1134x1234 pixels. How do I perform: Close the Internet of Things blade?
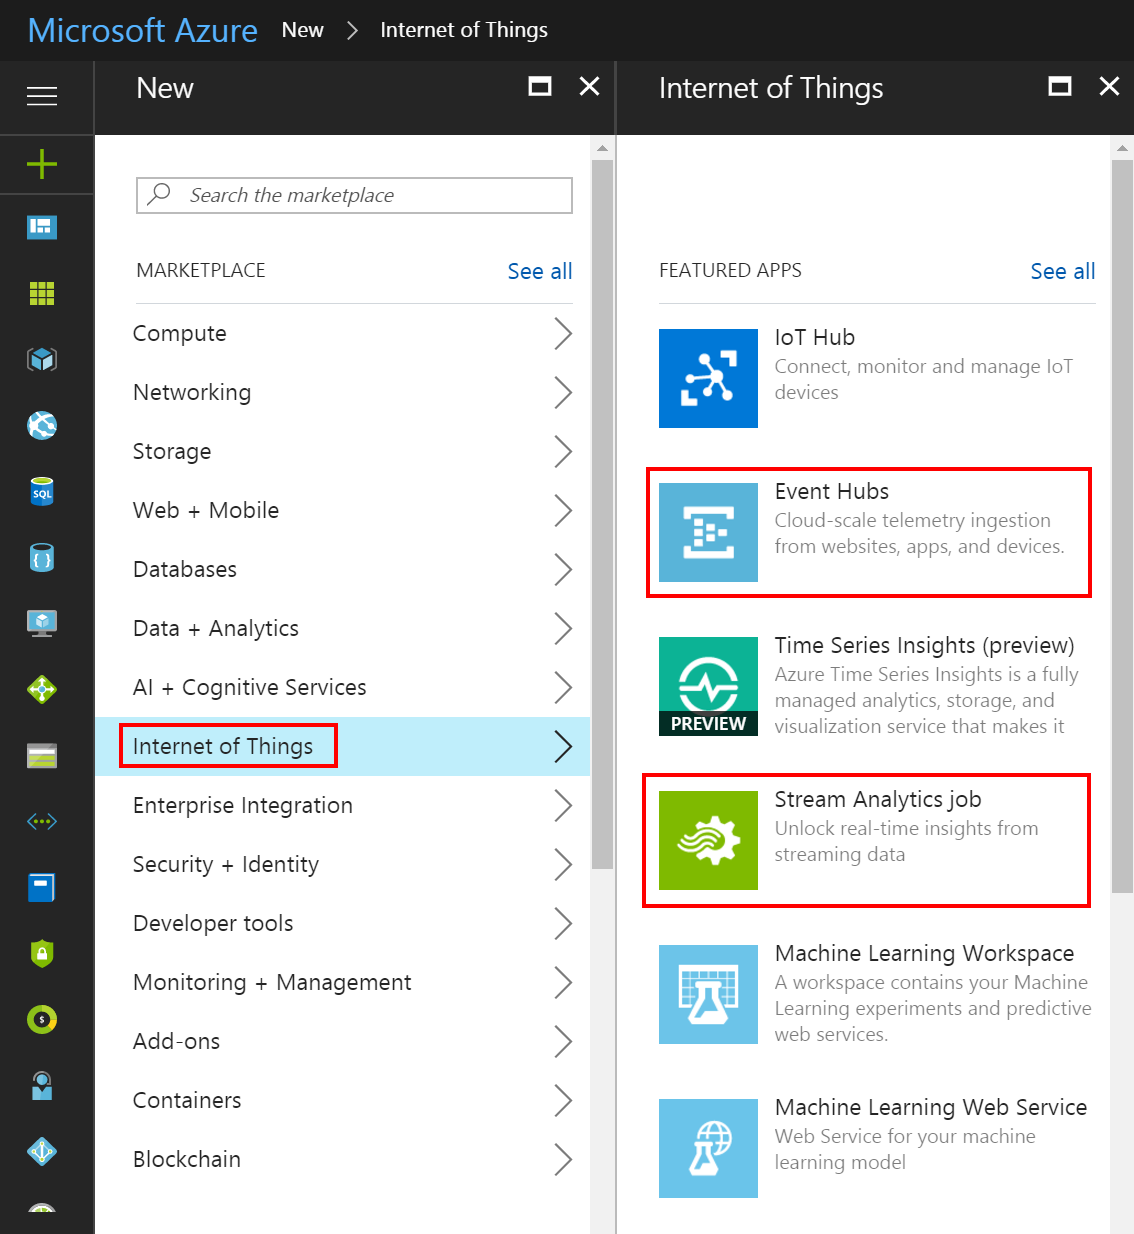click(x=1109, y=86)
